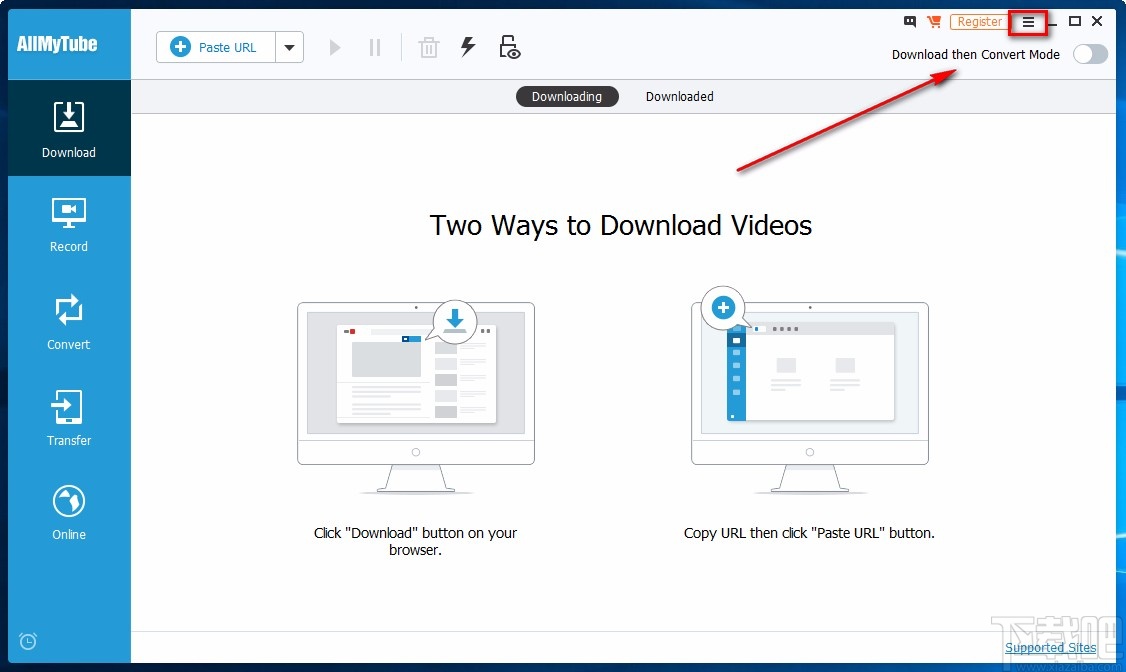Click the shopping cart buy icon

(x=934, y=22)
